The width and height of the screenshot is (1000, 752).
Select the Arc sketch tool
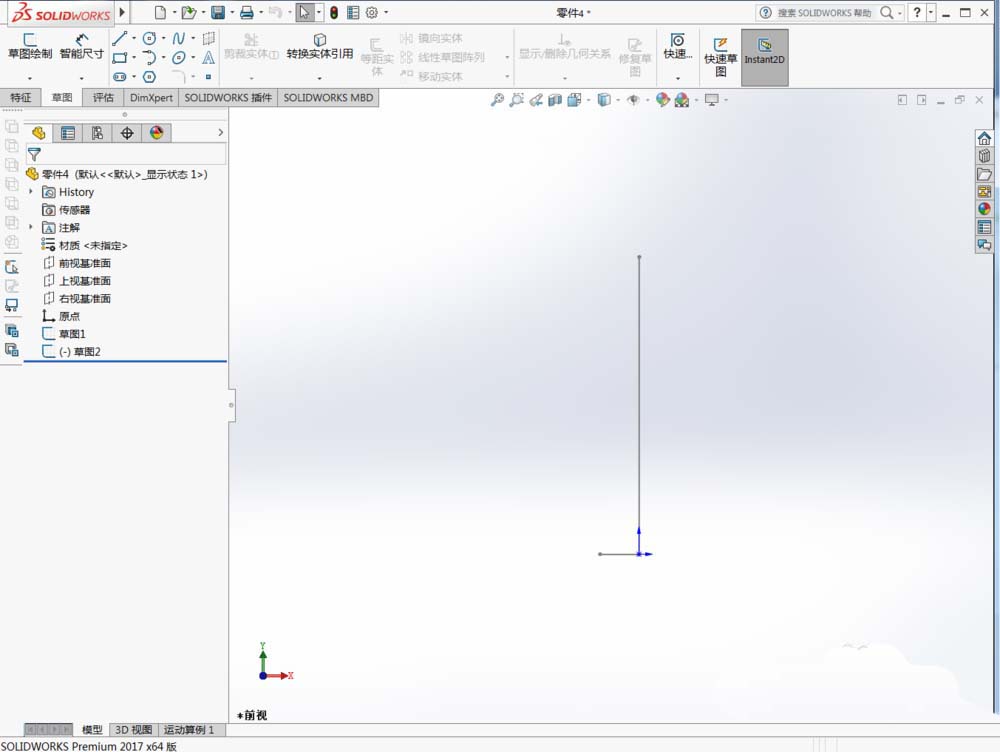click(x=149, y=57)
